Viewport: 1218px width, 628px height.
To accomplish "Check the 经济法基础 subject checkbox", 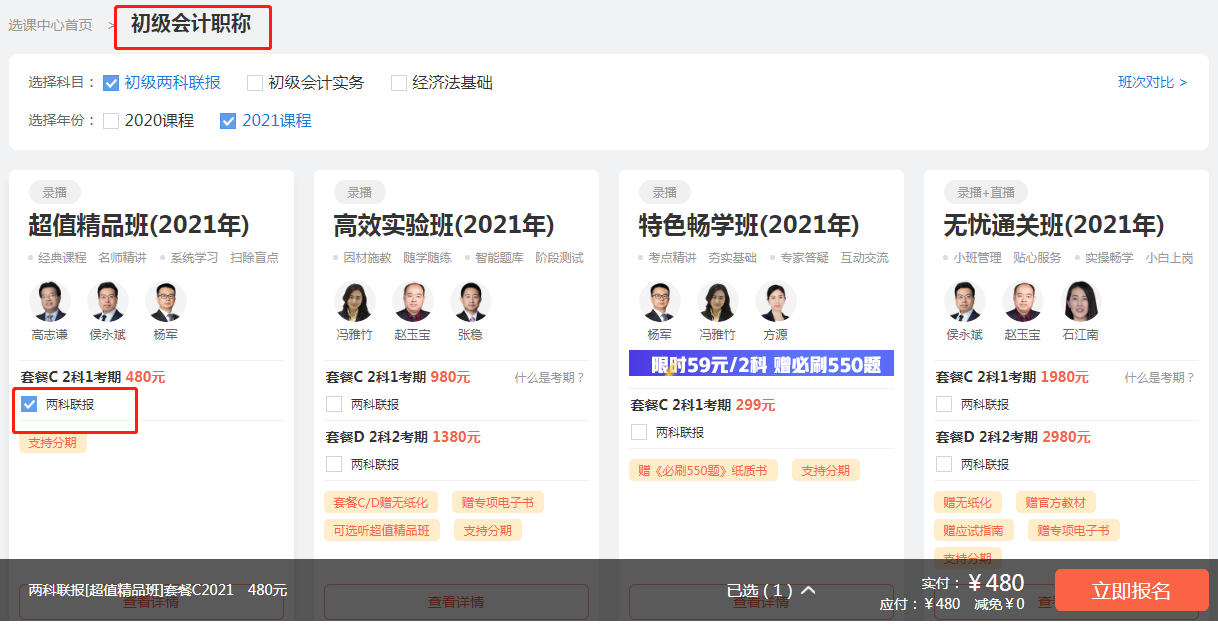I will pos(399,83).
